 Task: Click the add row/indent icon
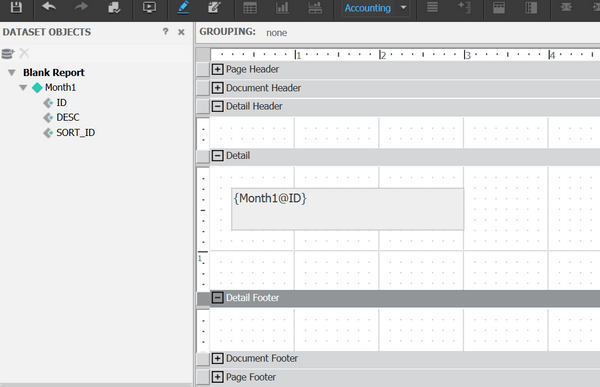point(465,7)
